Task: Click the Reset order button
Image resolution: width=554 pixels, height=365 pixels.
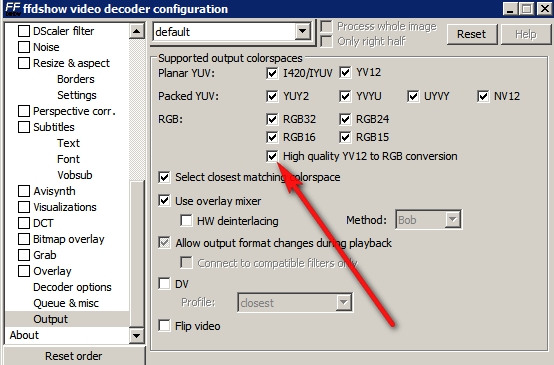Action: coord(74,356)
